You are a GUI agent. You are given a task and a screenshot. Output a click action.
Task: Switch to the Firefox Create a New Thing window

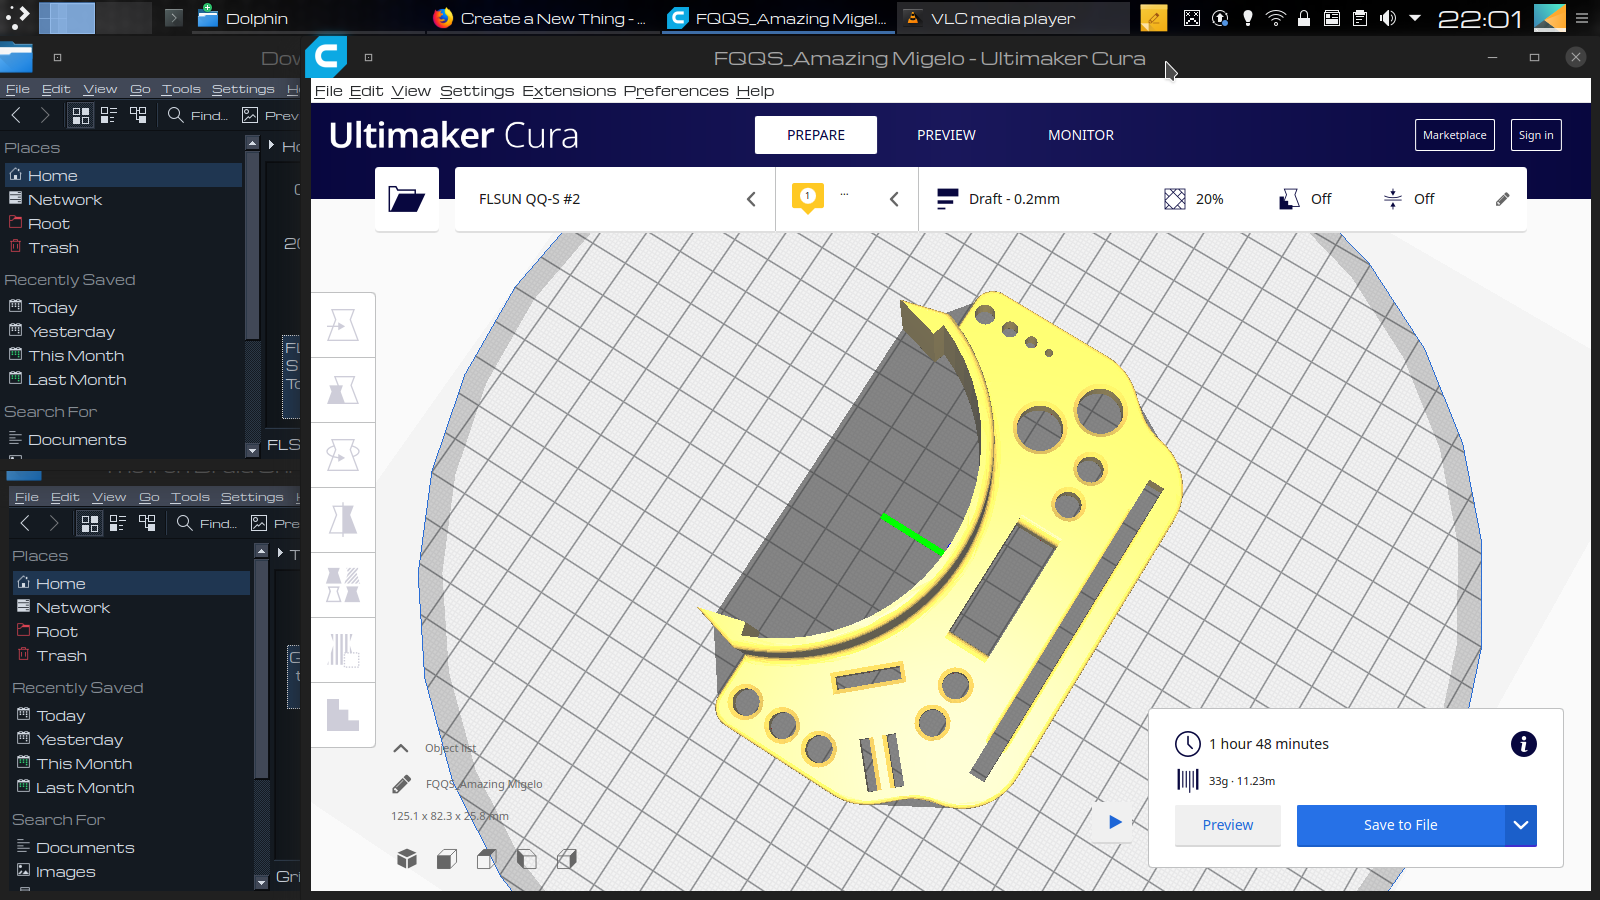543,18
